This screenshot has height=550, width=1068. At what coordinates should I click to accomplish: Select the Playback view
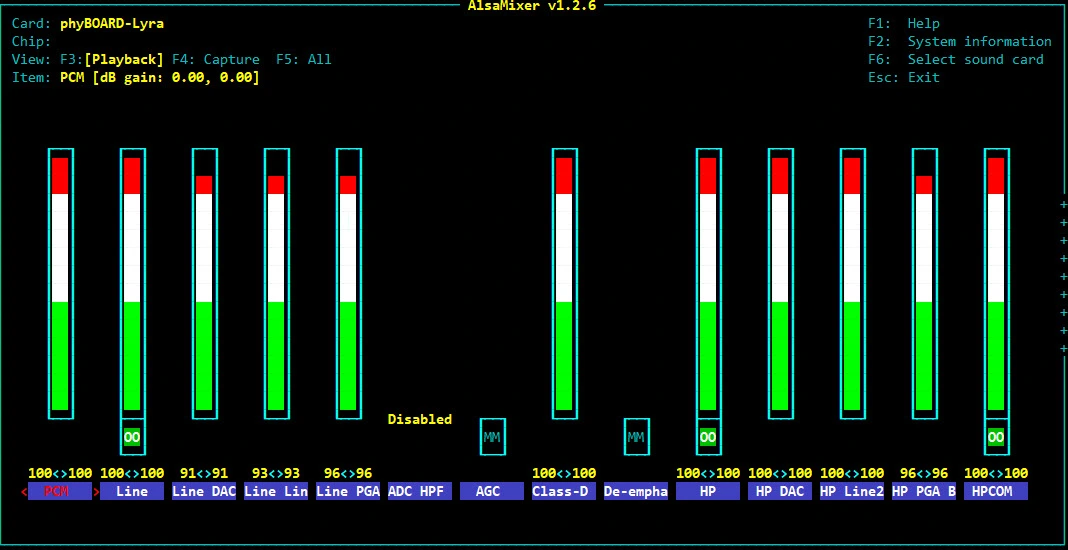coord(123,59)
